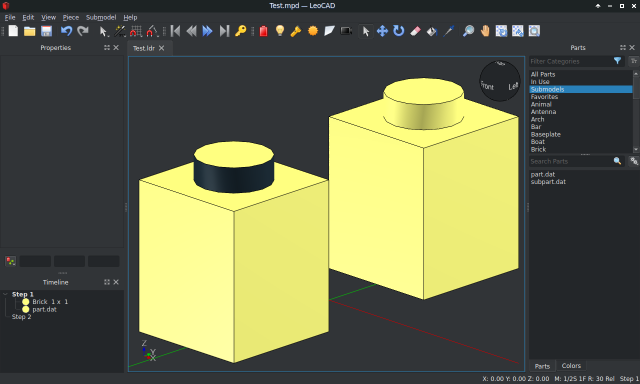Select subpart.dat in parts list
This screenshot has height=384, width=640.
548,182
